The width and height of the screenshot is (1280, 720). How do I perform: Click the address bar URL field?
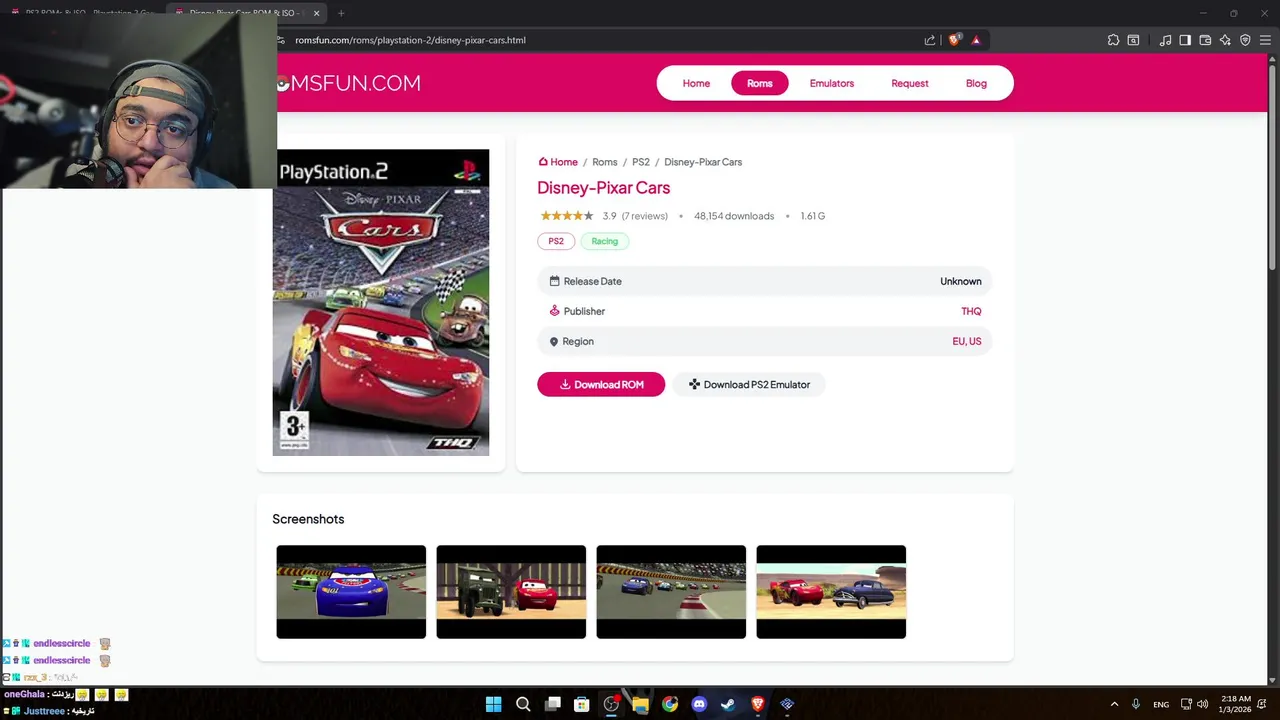pyautogui.click(x=600, y=40)
